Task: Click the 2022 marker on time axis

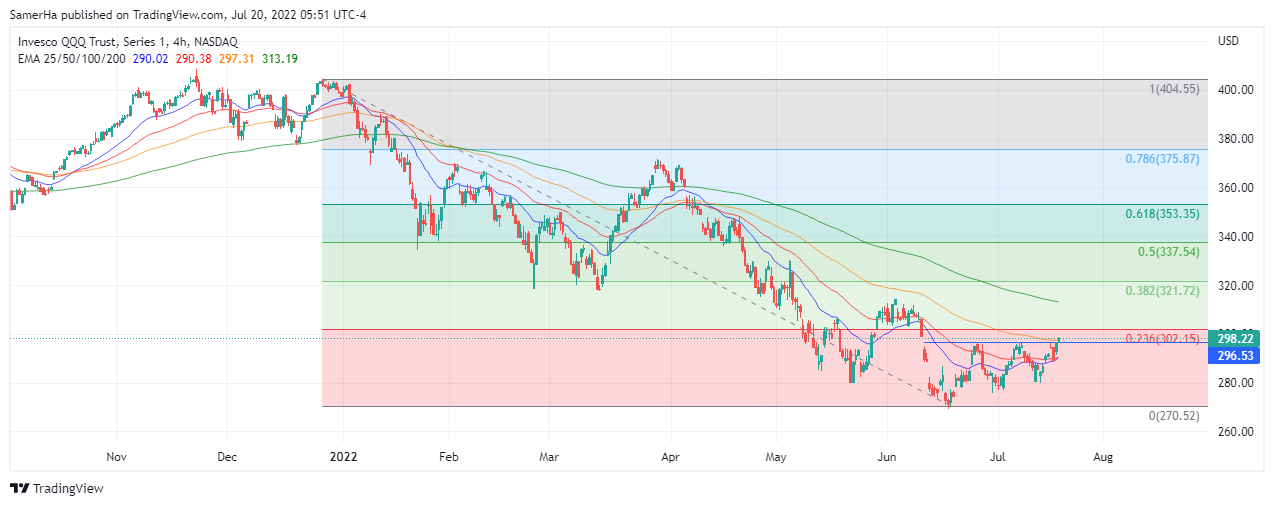Action: coord(343,456)
